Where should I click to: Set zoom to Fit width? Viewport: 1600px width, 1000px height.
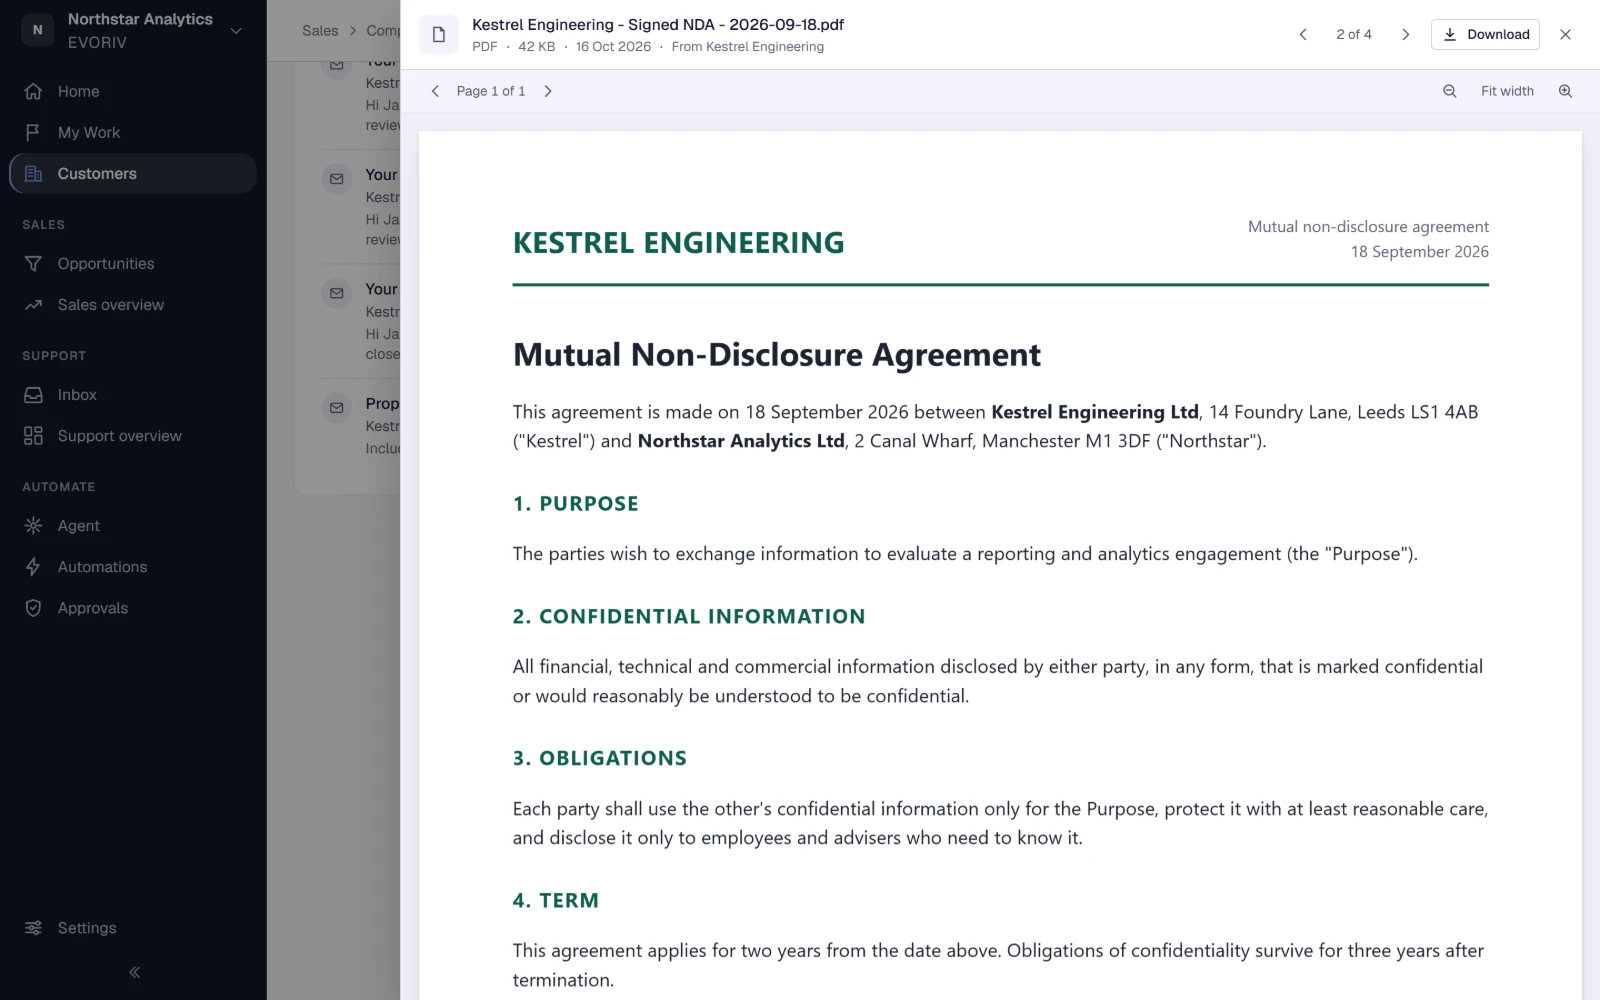1507,91
